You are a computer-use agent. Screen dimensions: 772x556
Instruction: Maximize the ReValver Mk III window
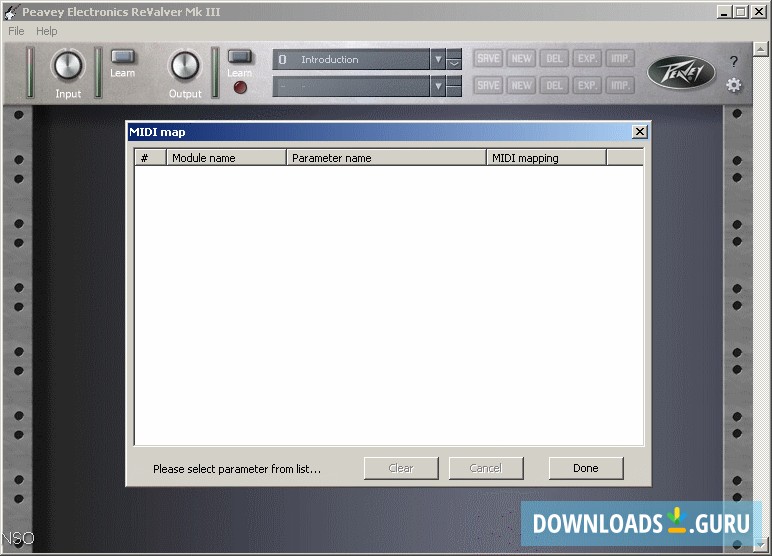[x=740, y=12]
